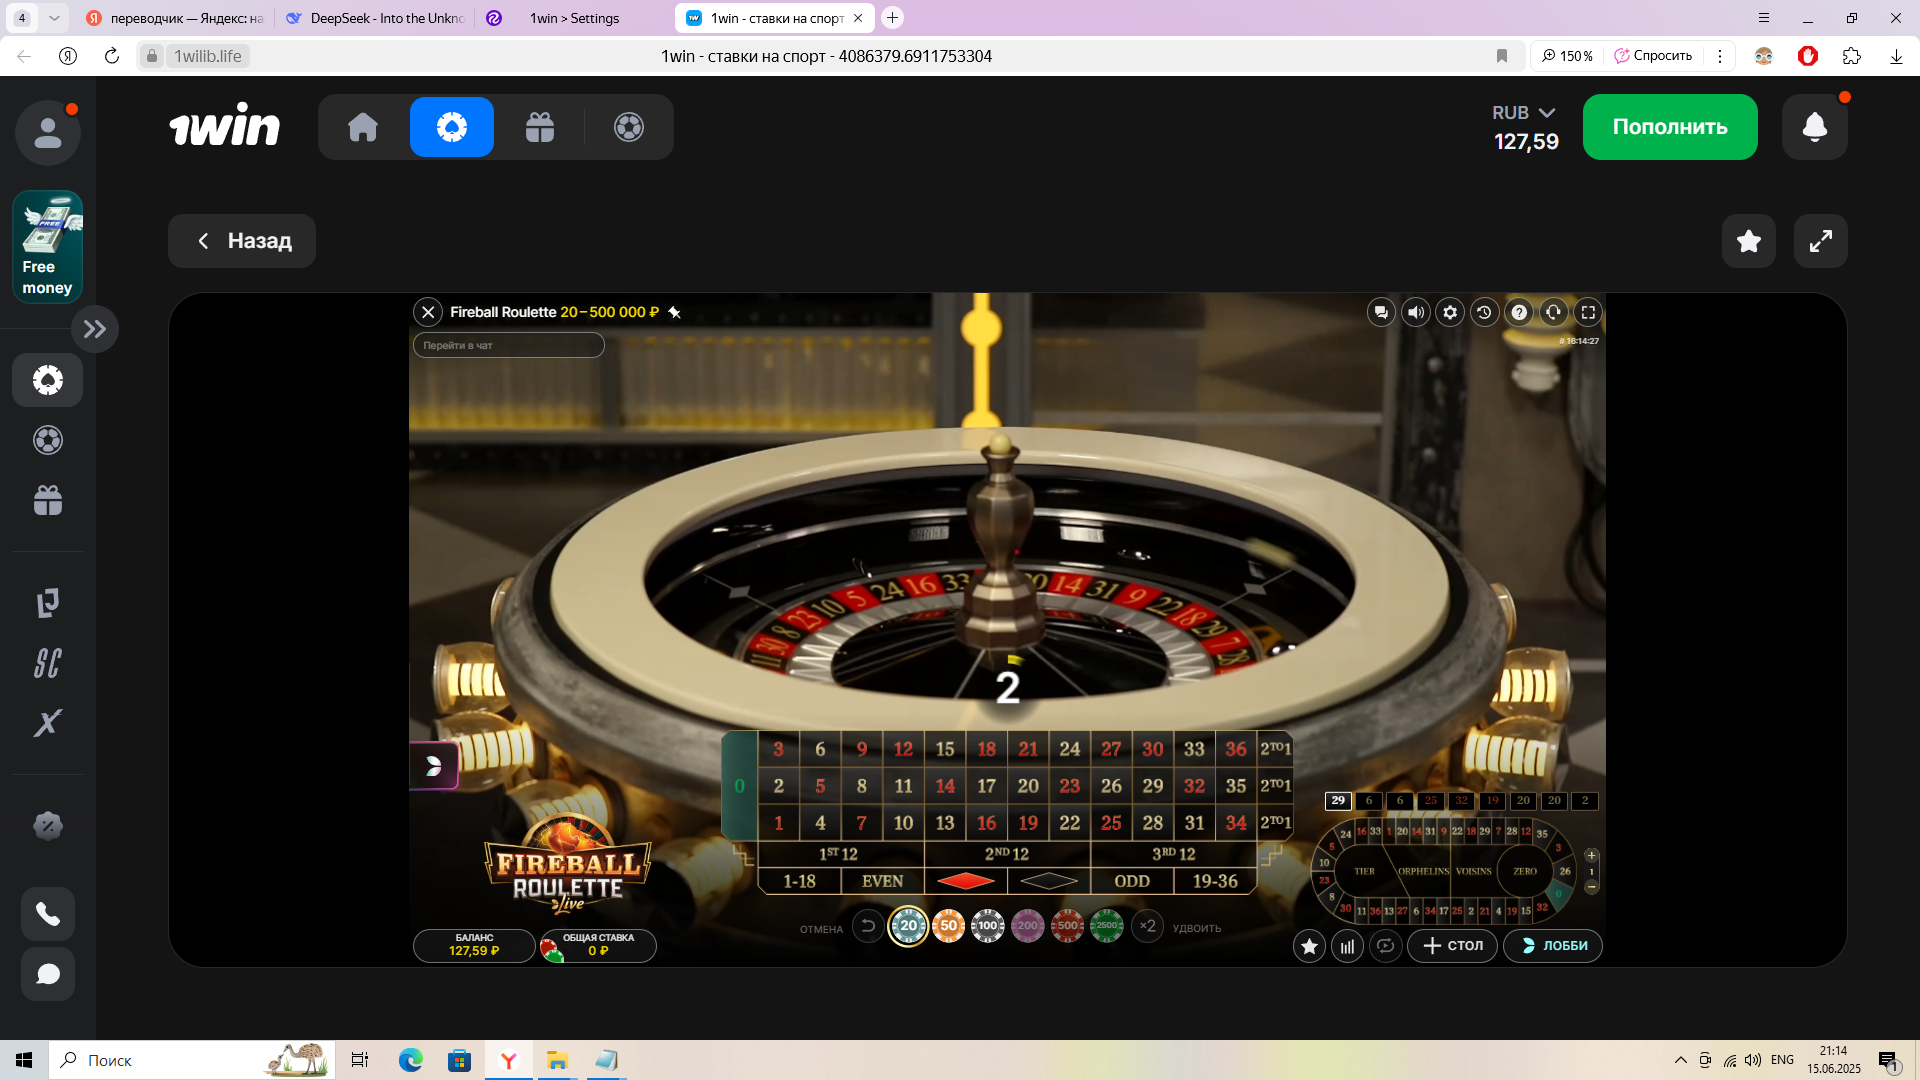Open live support headset icon
Screen dimensions: 1920x1080
[1553, 312]
